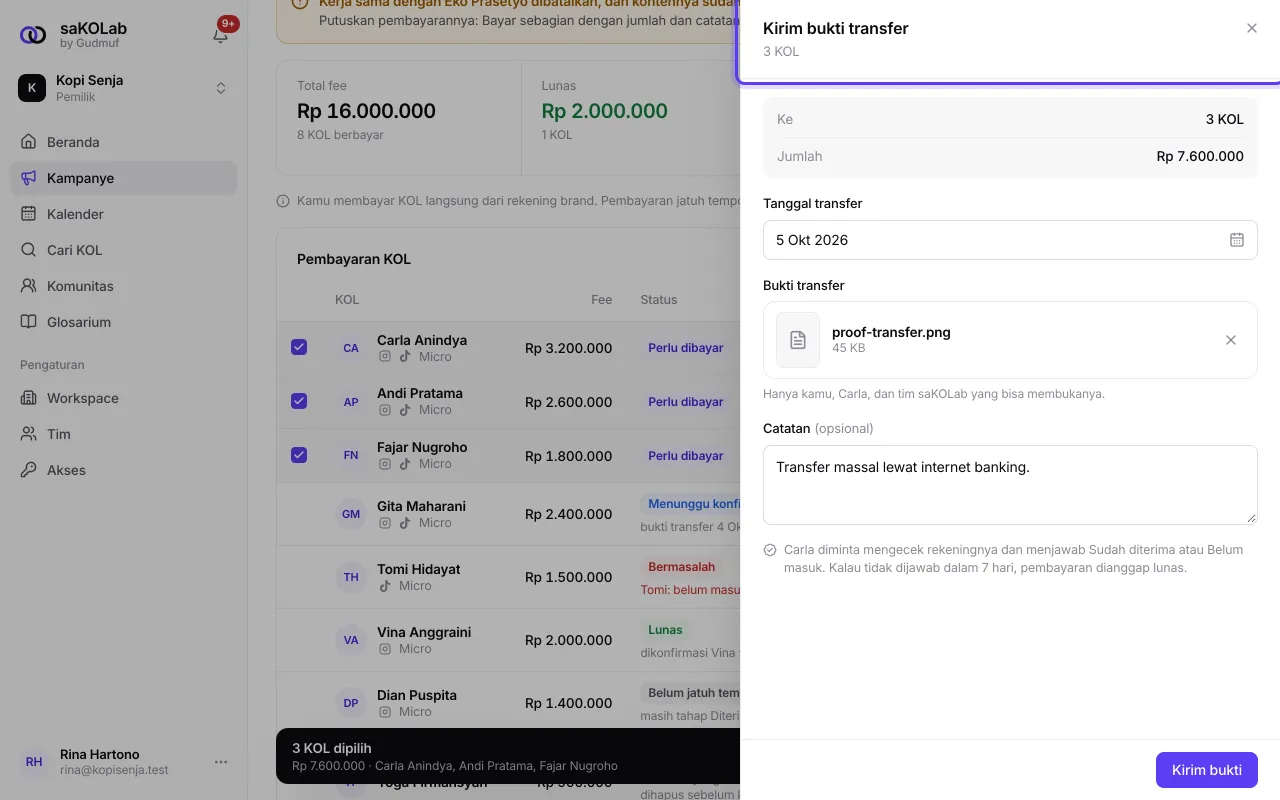The width and height of the screenshot is (1280, 800).
Task: Go to Beranda in the sidebar
Action: point(124,142)
